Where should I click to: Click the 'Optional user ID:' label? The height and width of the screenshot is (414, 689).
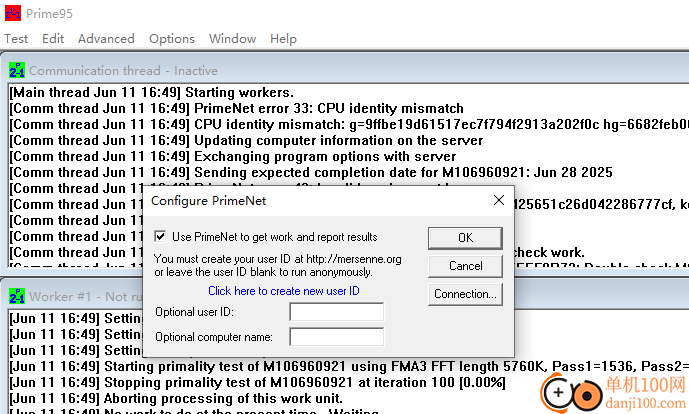[195, 312]
